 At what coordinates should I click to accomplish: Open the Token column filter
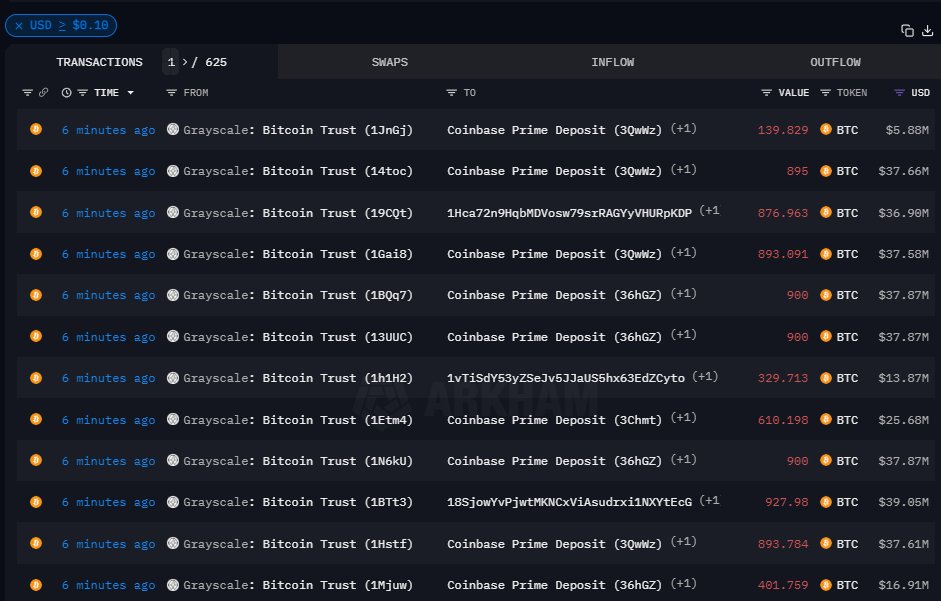pyautogui.click(x=825, y=92)
